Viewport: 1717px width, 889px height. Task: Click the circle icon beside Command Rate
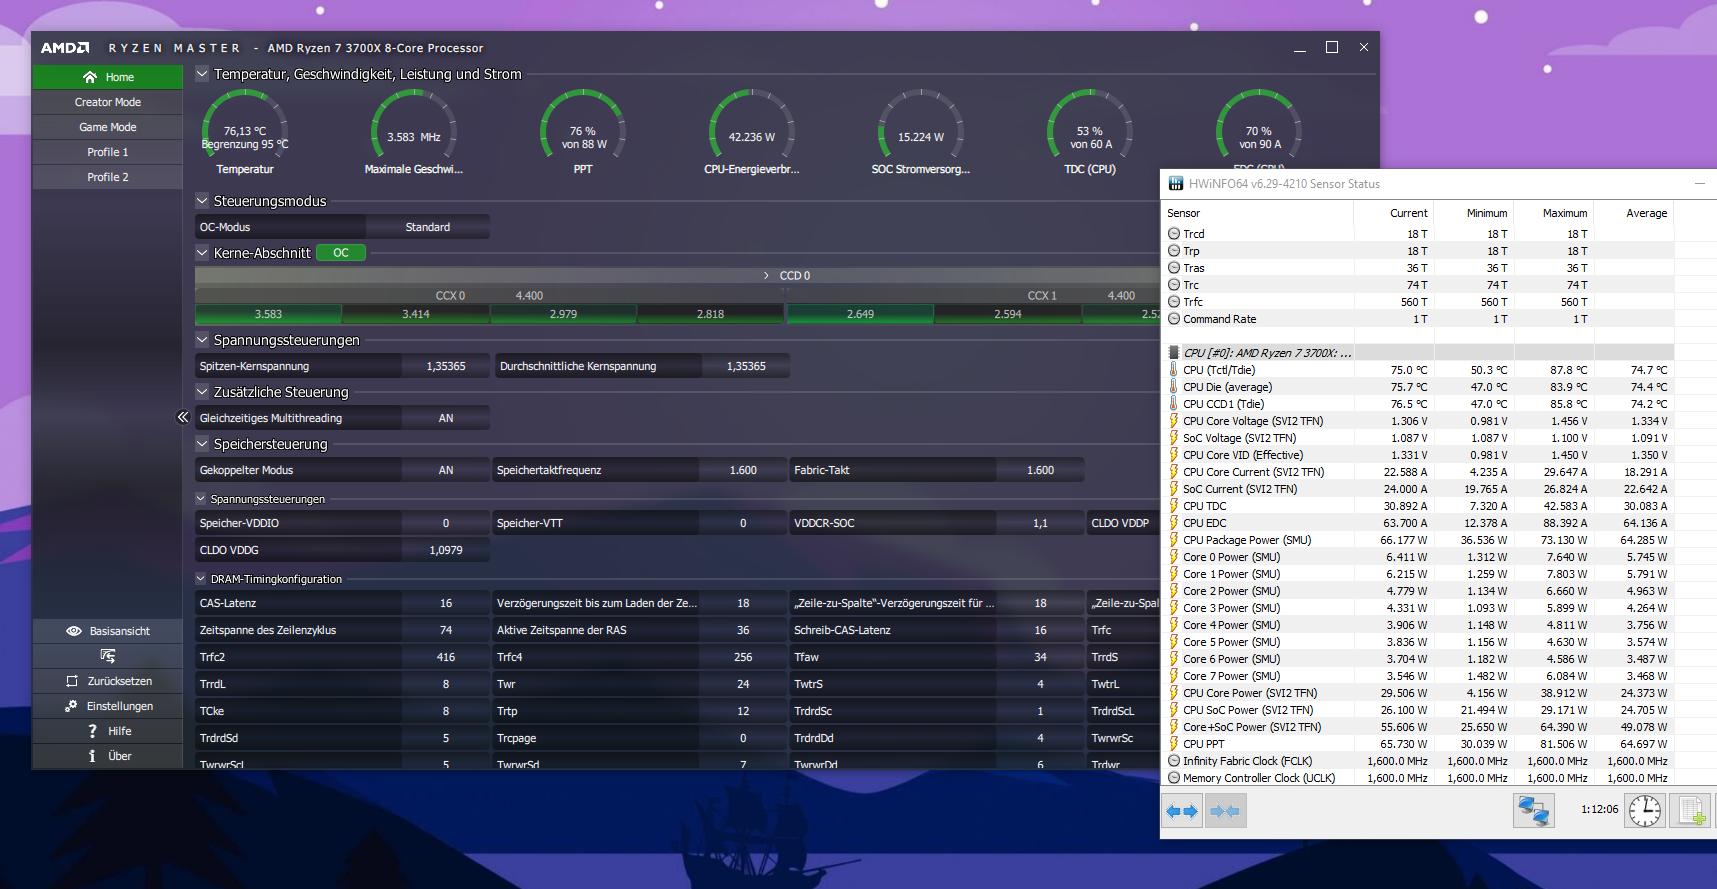click(1174, 319)
